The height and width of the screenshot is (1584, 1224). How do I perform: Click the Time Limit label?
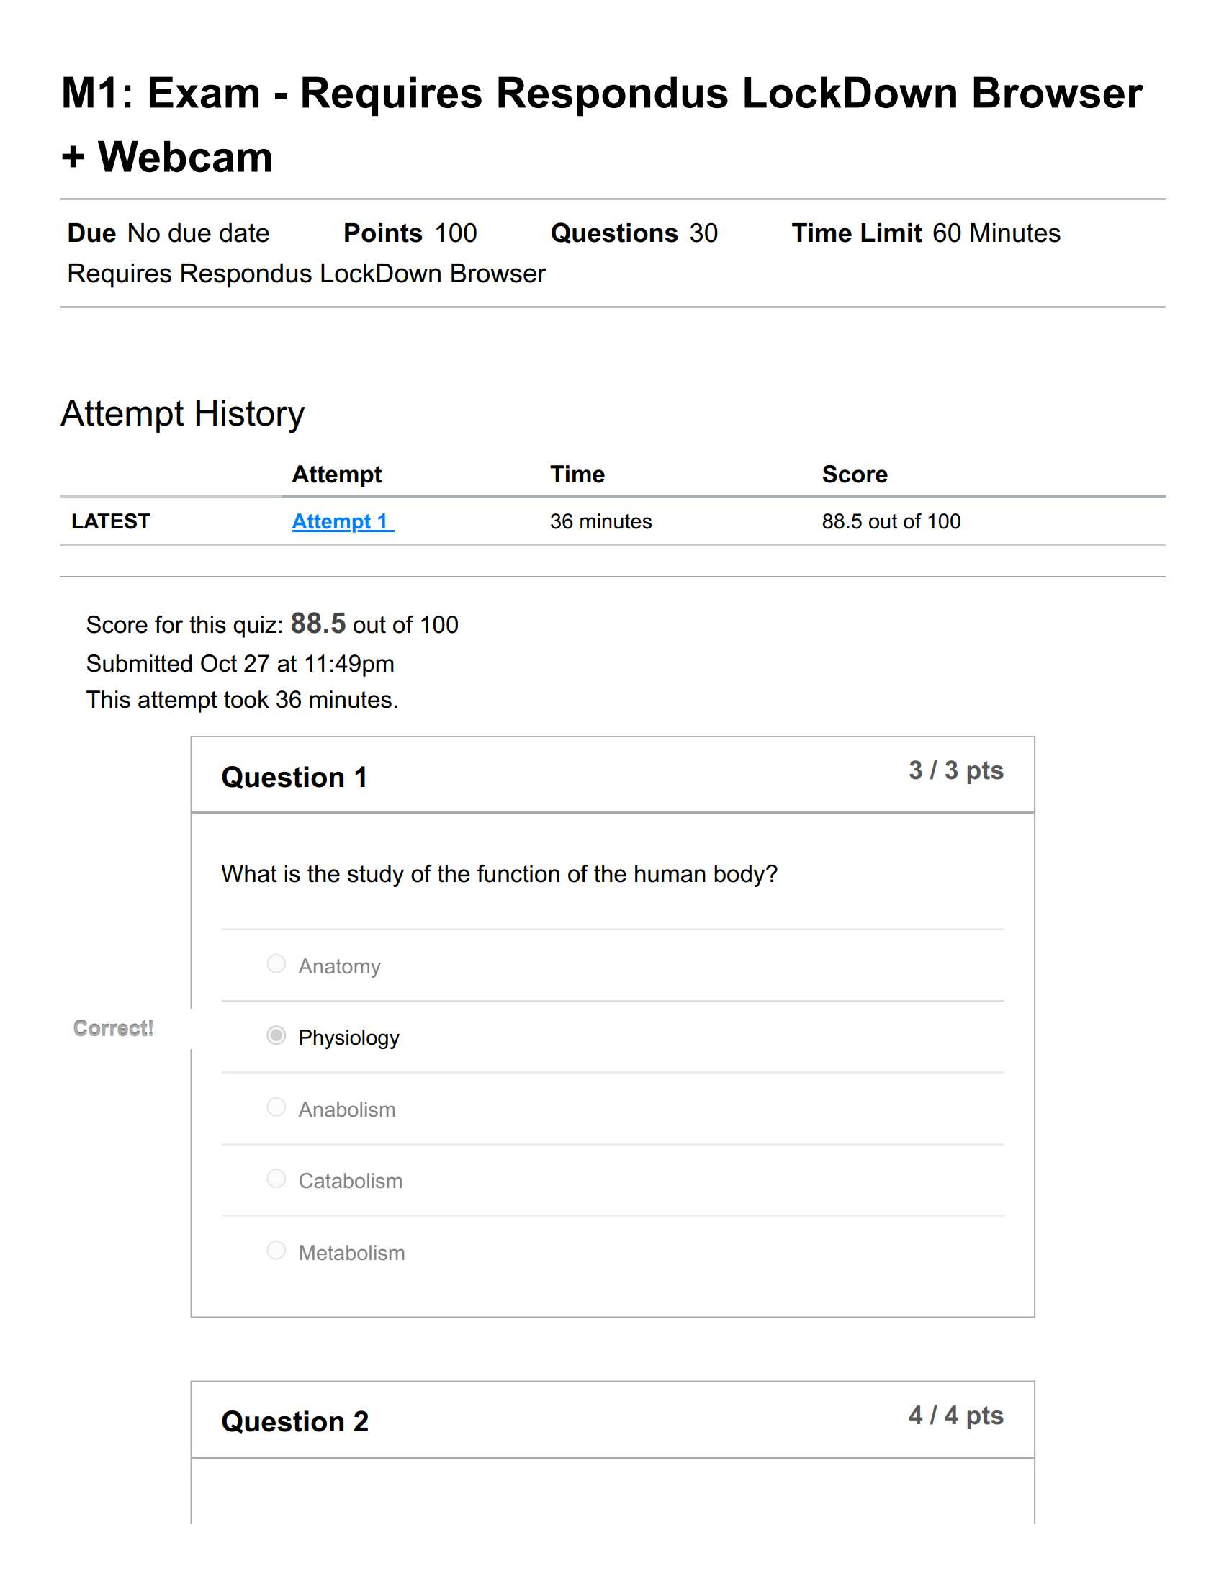click(856, 233)
